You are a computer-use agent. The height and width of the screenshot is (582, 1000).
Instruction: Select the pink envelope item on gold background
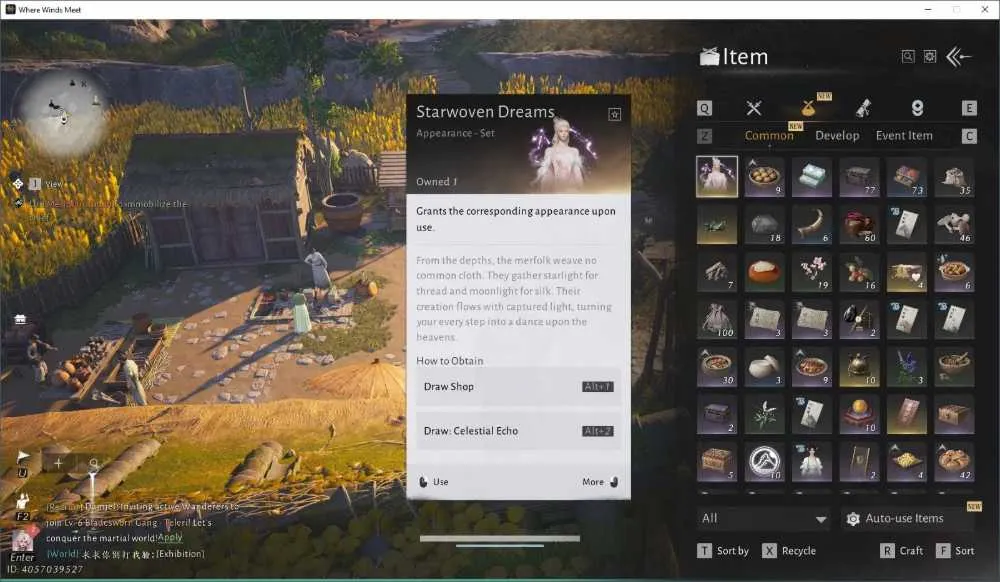pos(906,414)
